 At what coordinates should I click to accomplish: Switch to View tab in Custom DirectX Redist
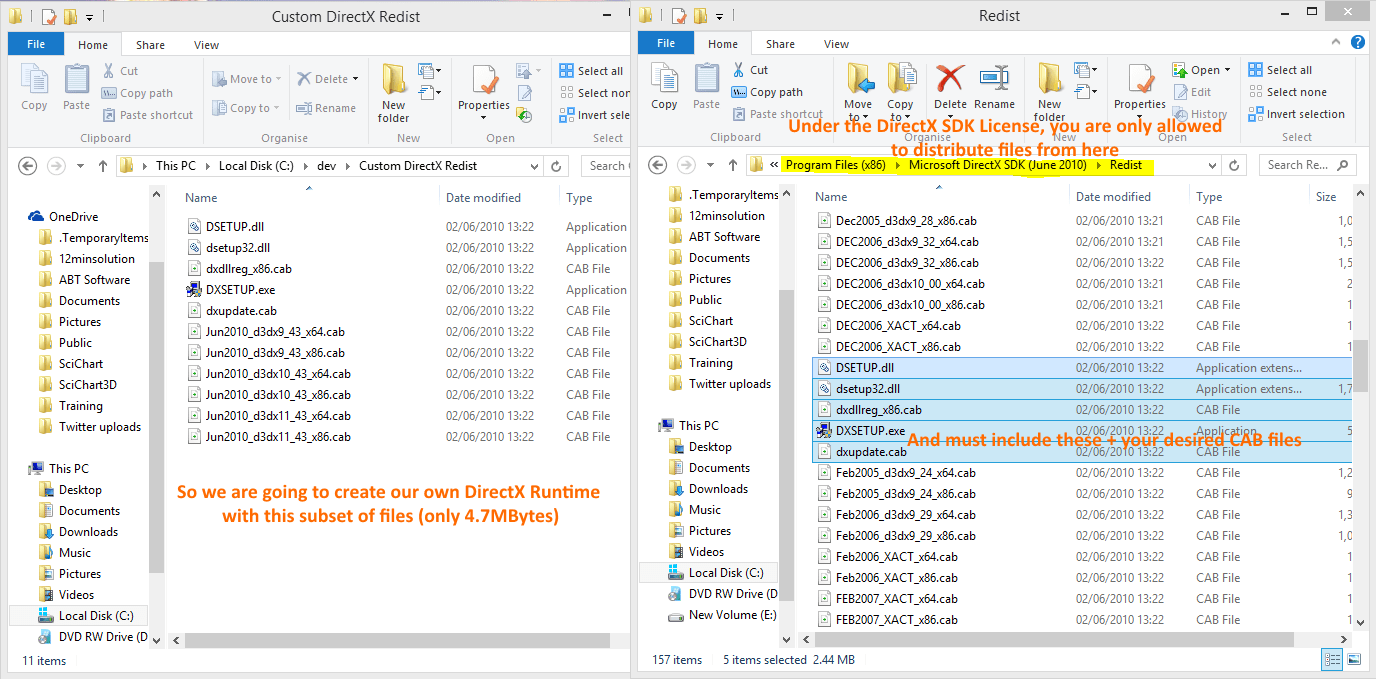point(207,45)
